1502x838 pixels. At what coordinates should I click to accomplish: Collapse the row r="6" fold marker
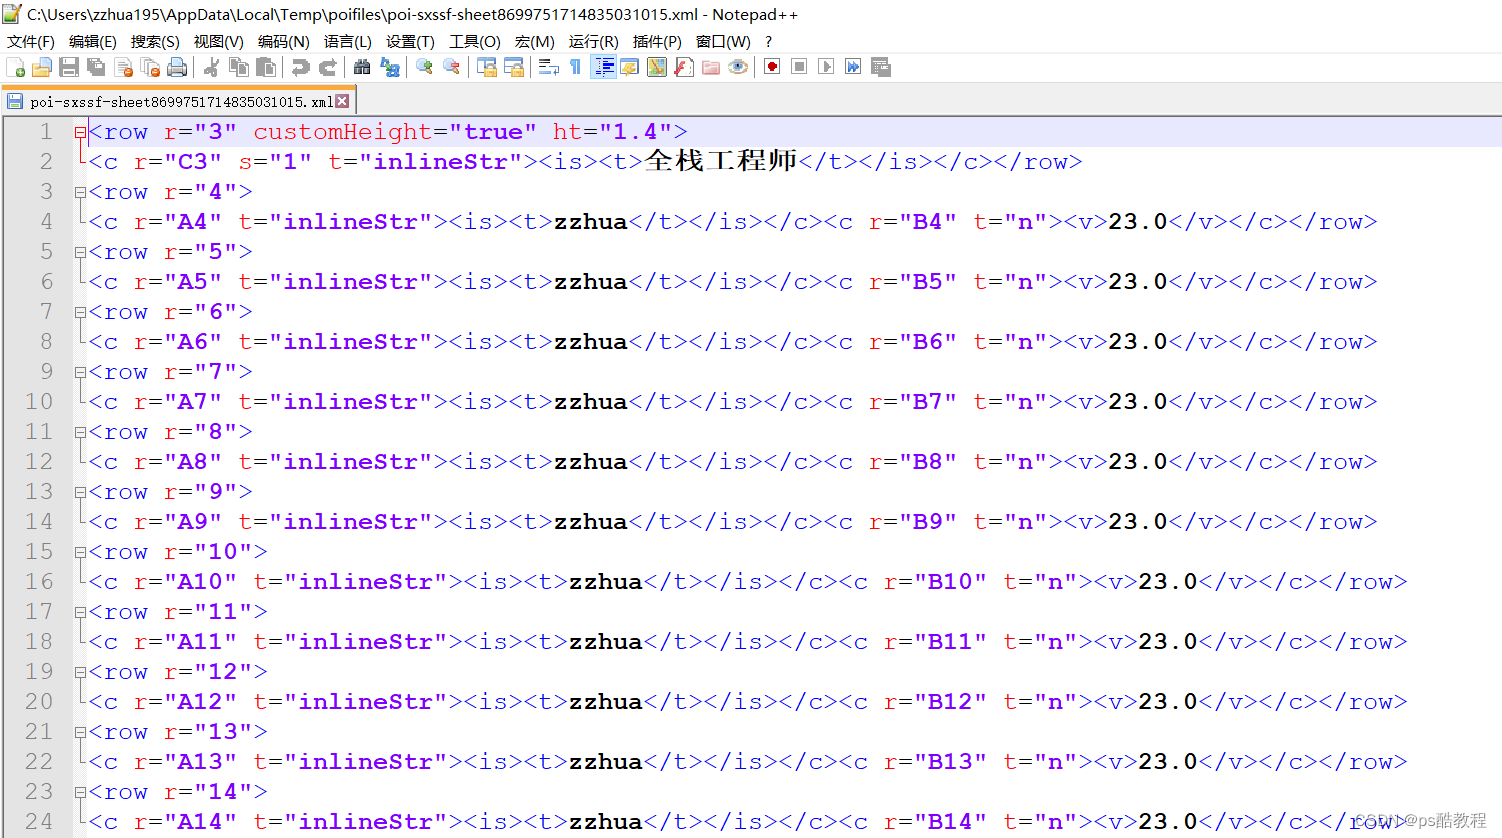pos(80,312)
